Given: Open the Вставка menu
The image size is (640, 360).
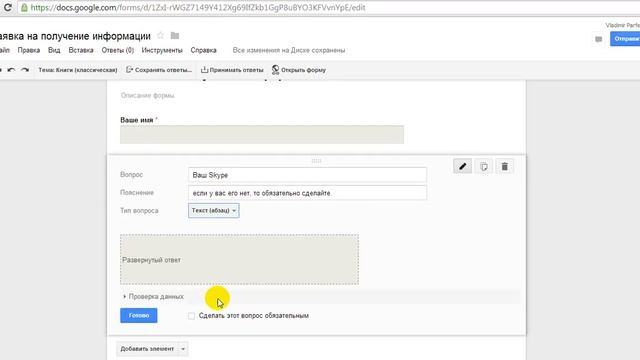Looking at the screenshot, I should (x=81, y=50).
